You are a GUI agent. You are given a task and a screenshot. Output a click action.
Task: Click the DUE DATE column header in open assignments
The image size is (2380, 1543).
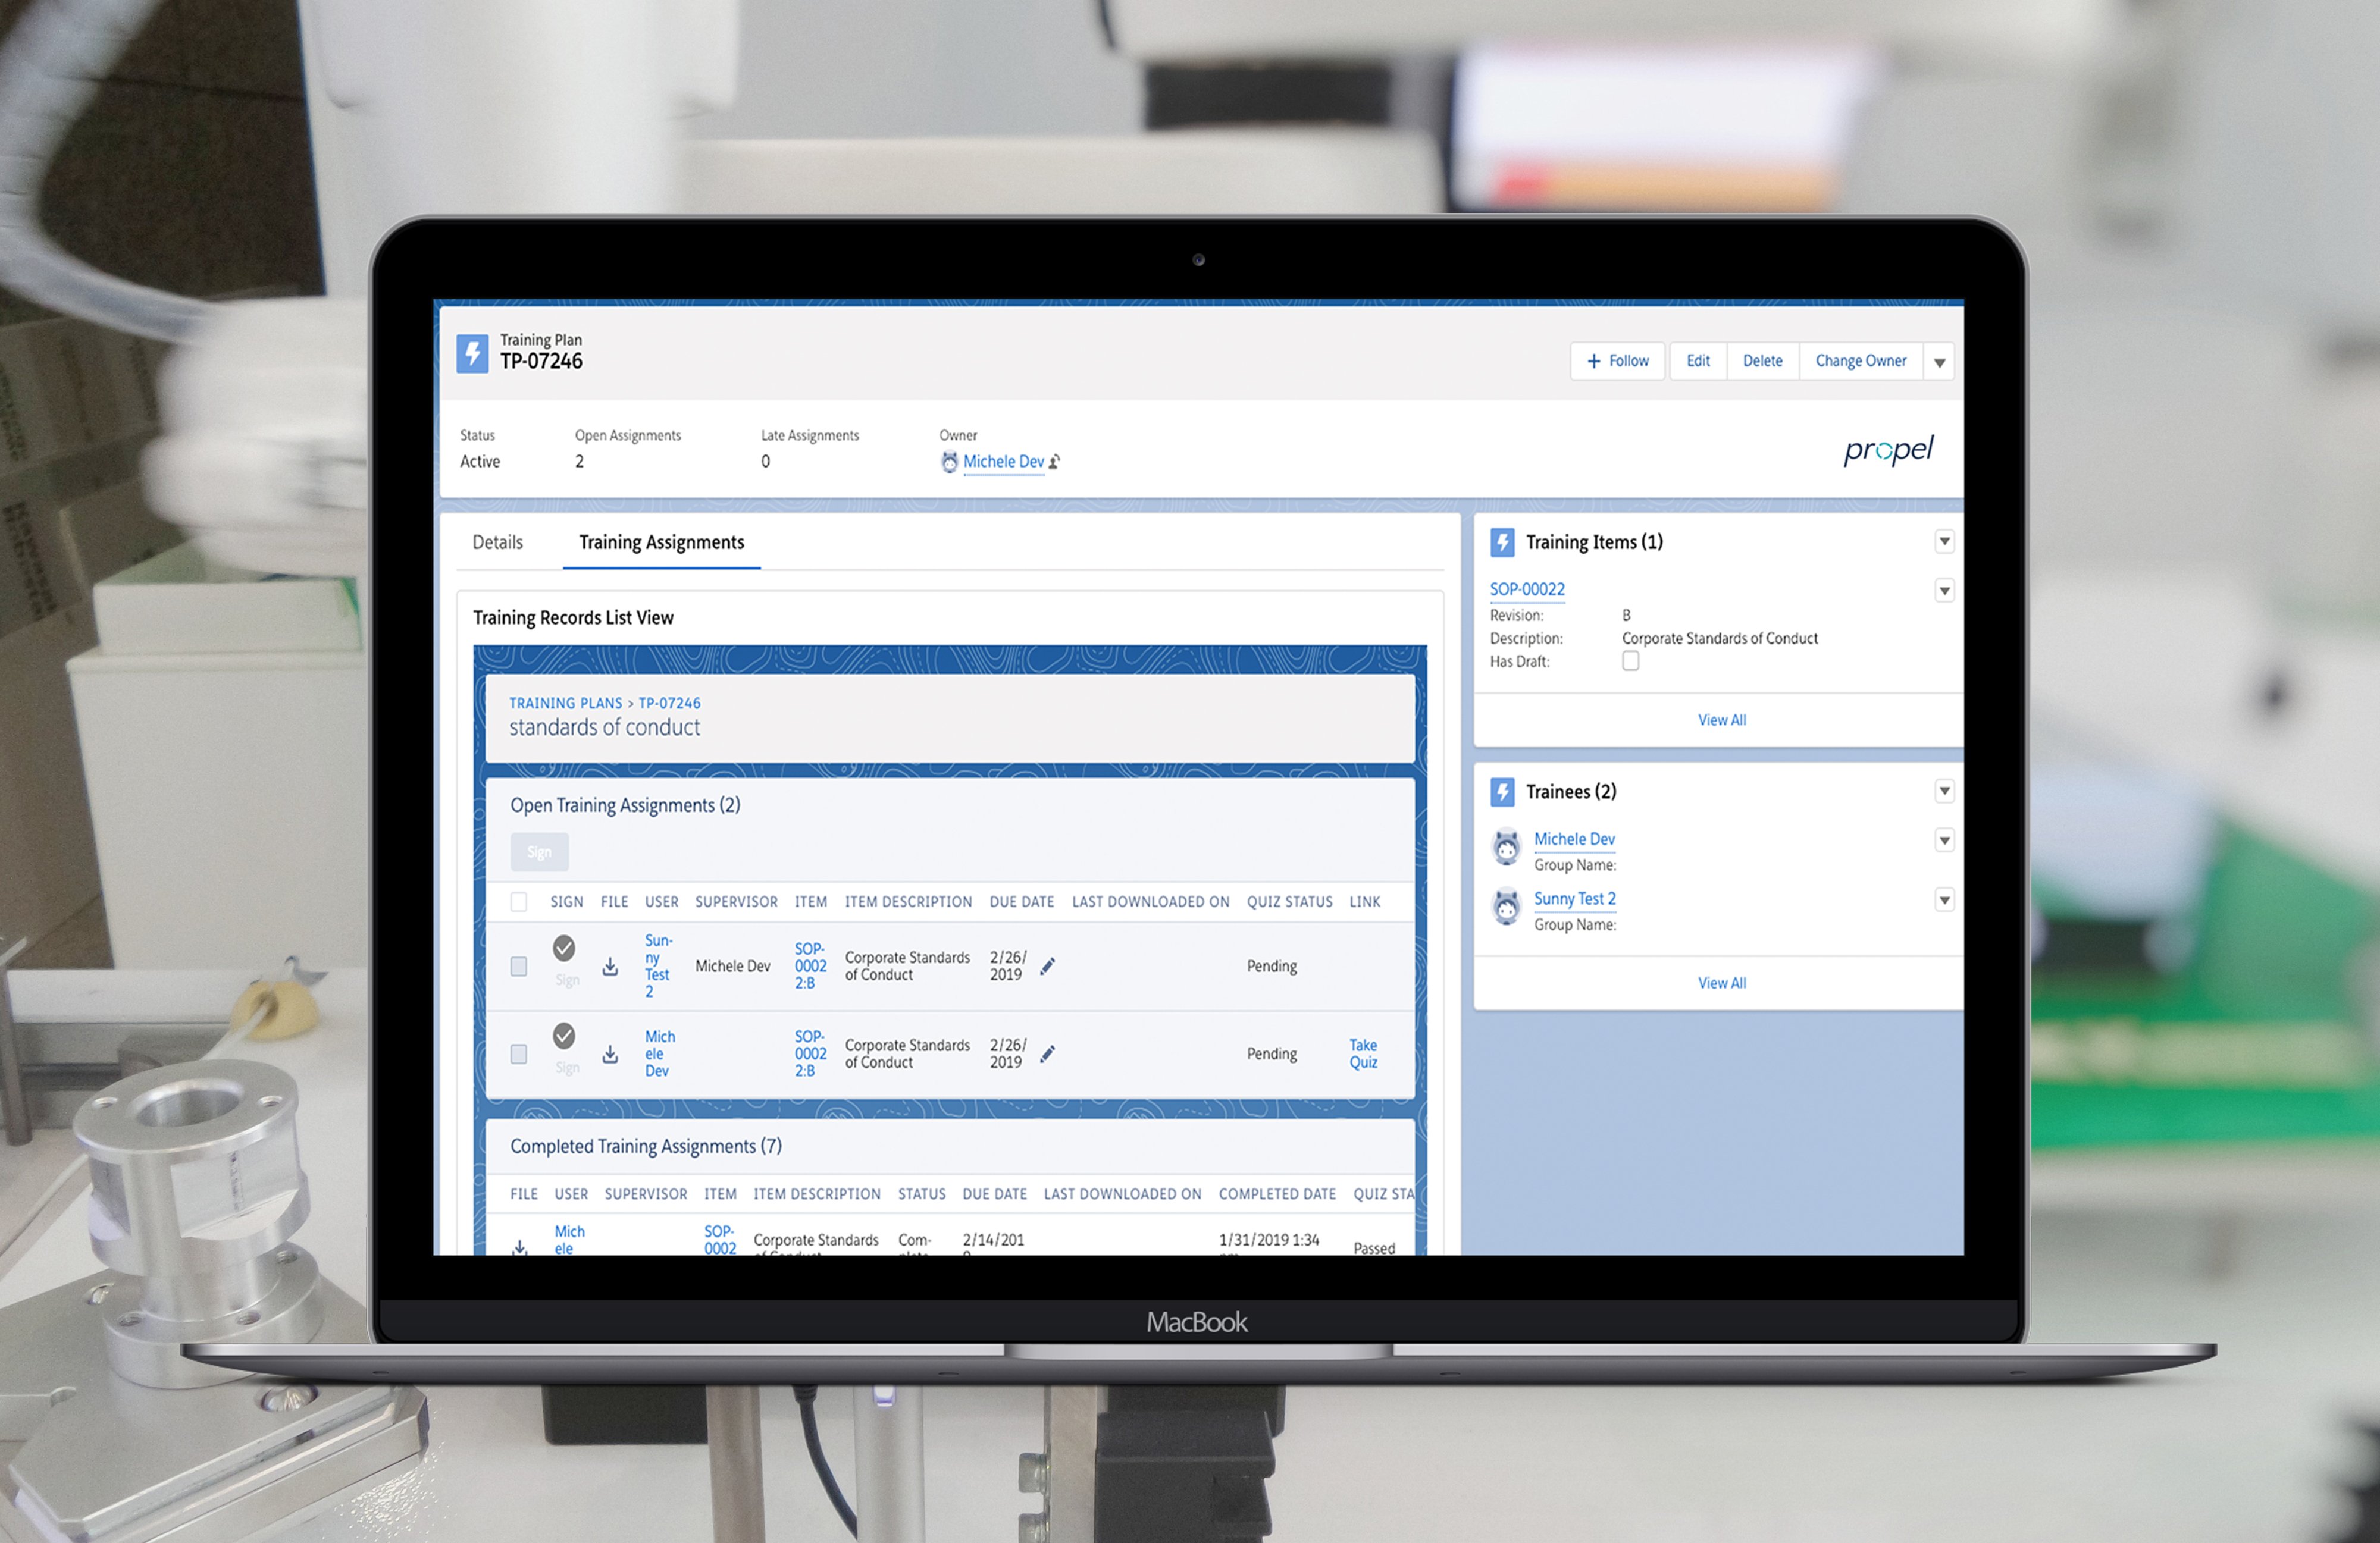tap(1021, 902)
